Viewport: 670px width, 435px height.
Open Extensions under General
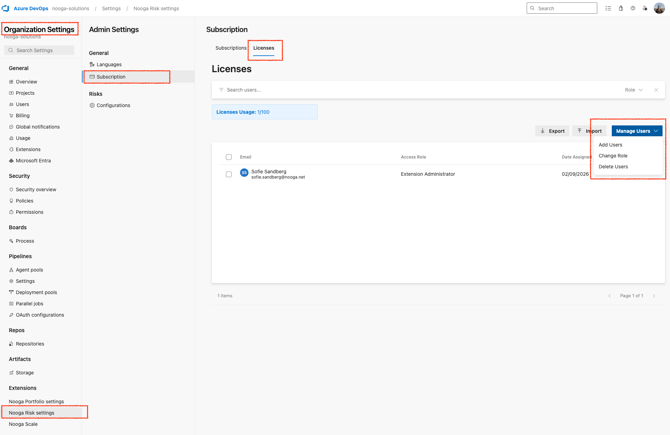[28, 149]
